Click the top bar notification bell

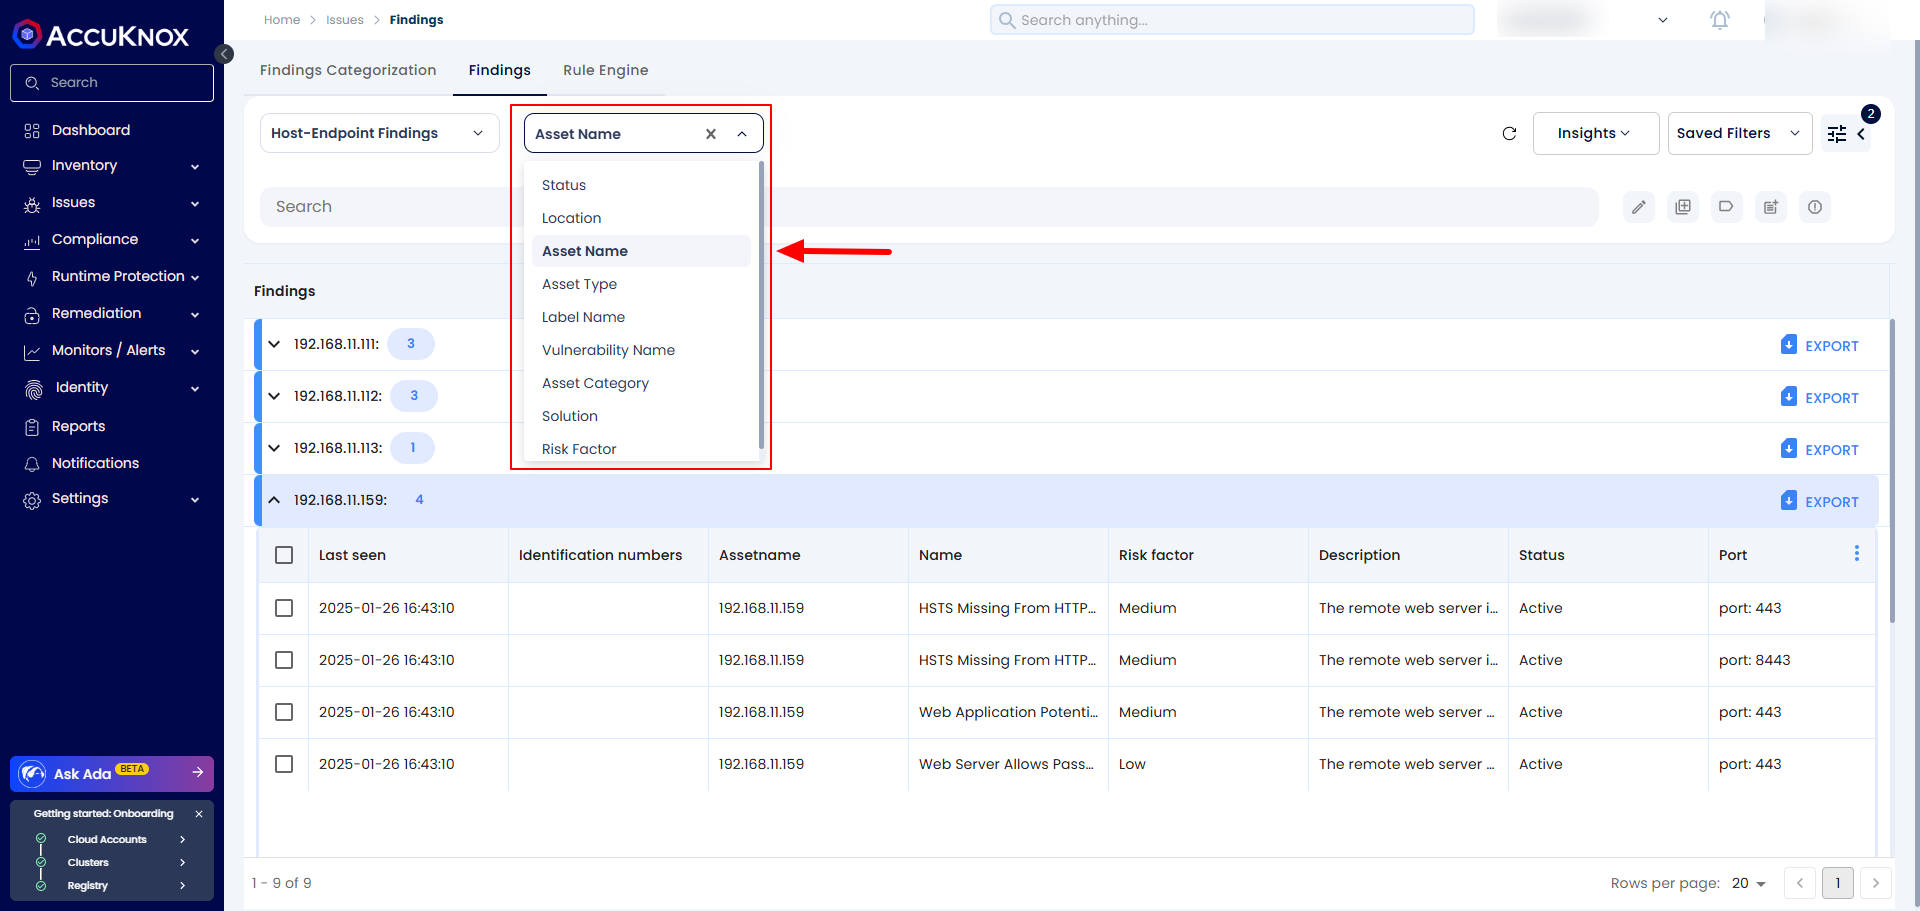pos(1720,20)
